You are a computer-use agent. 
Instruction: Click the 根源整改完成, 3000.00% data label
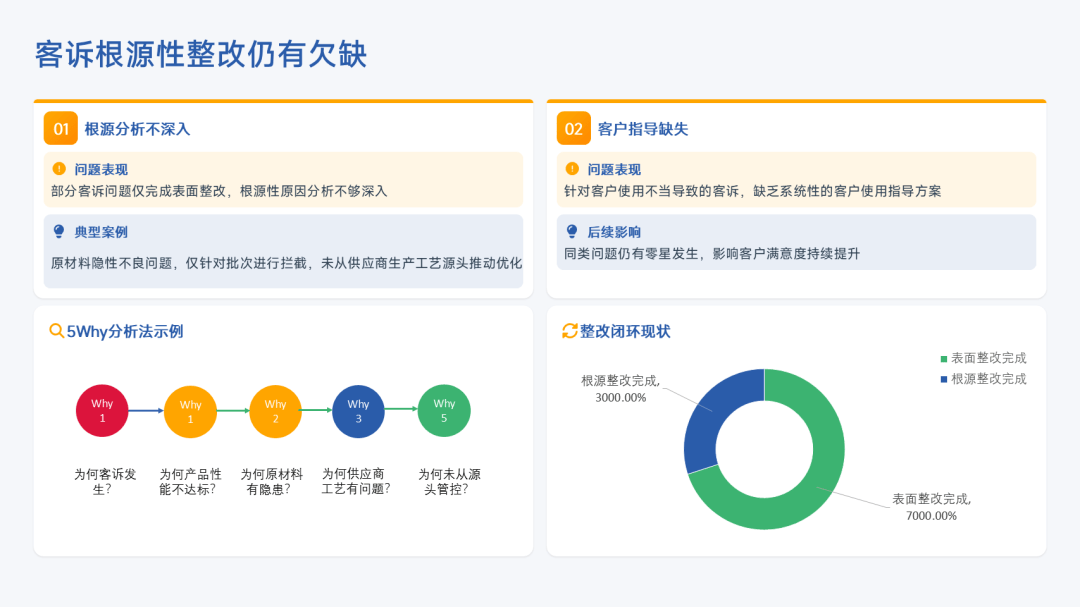[x=620, y=389]
